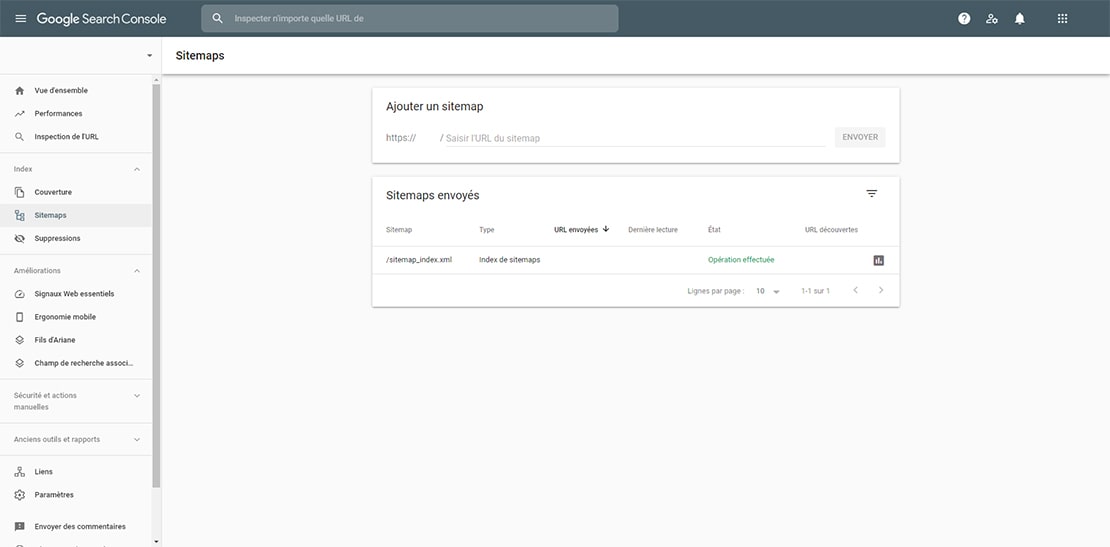Click layers icon beside Champ de recherche
Screen dimensions: 1110x547
20,363
